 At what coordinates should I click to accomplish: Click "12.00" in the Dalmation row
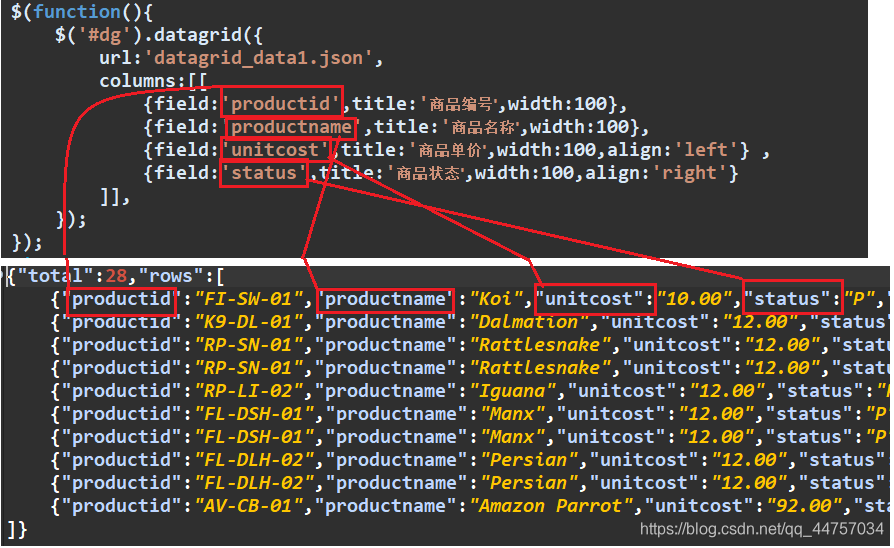tap(760, 322)
